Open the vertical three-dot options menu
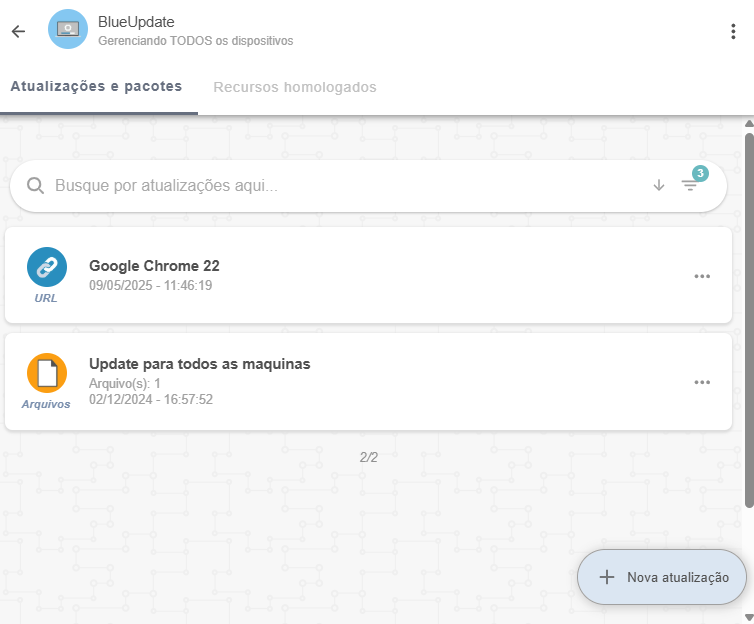 733,31
